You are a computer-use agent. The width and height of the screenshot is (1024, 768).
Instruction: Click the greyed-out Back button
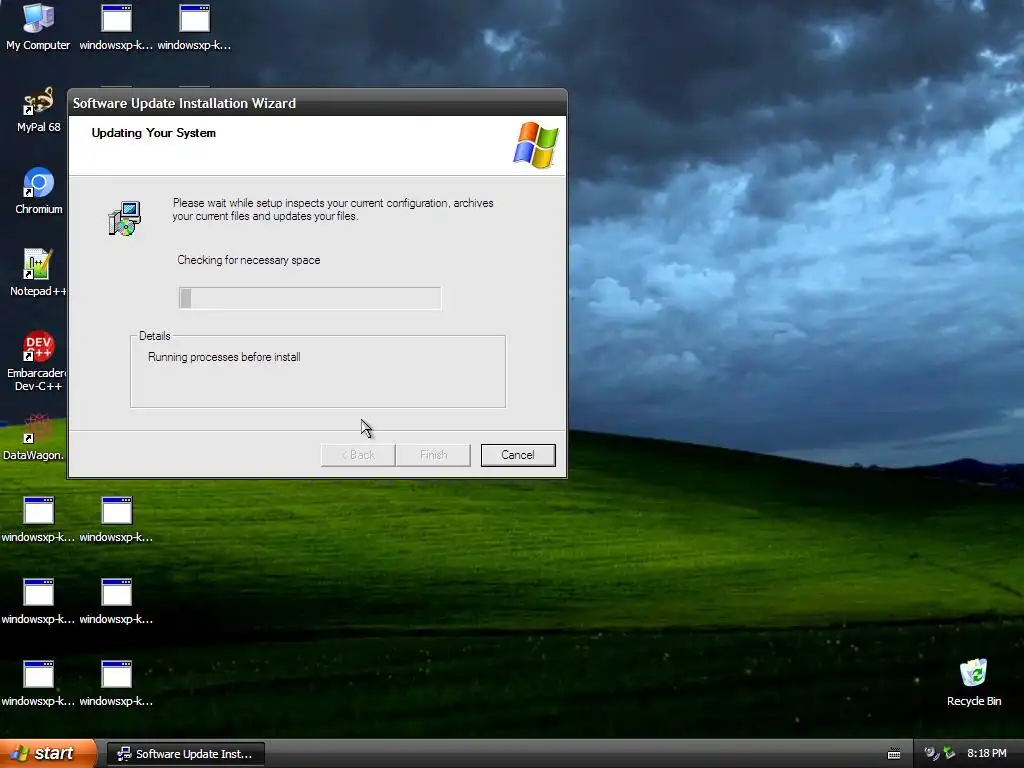coord(358,455)
